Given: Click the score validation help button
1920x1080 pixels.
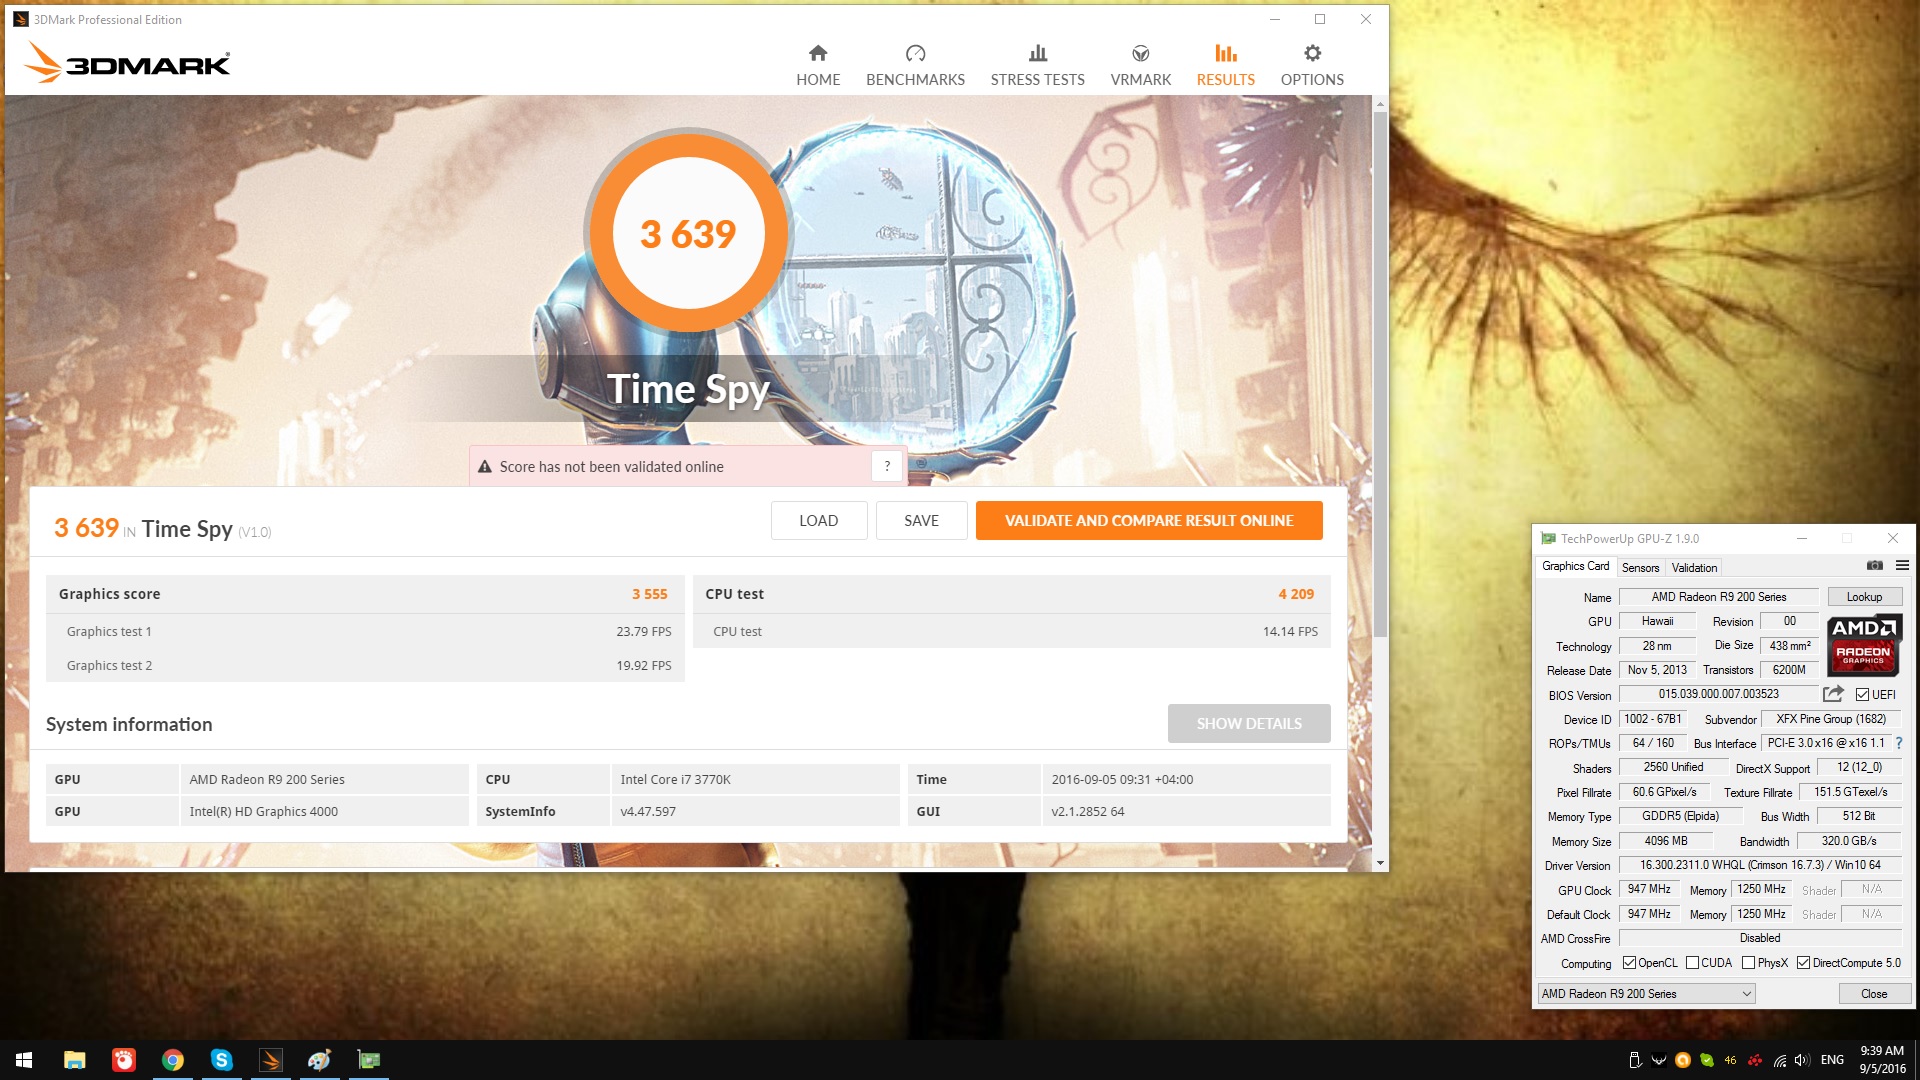Looking at the screenshot, I should click(x=887, y=466).
